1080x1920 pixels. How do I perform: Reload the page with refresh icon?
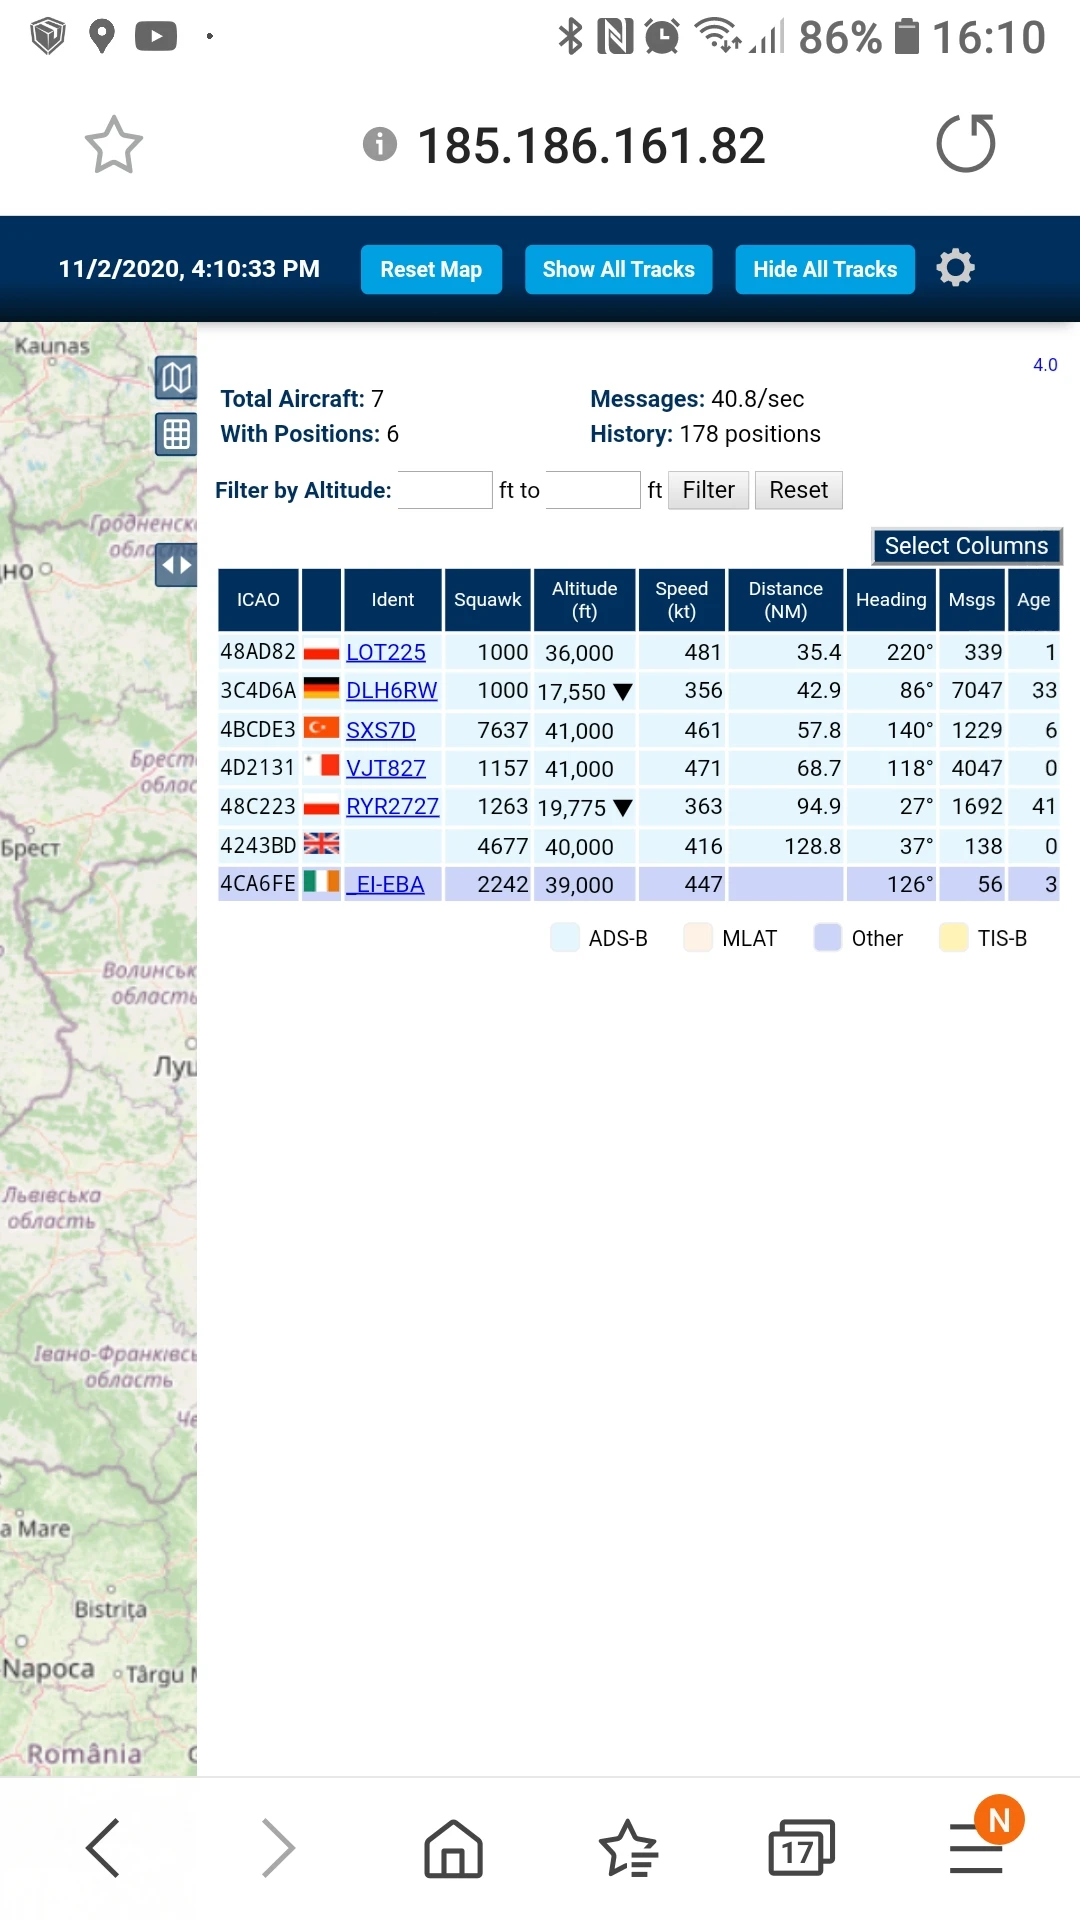(966, 143)
